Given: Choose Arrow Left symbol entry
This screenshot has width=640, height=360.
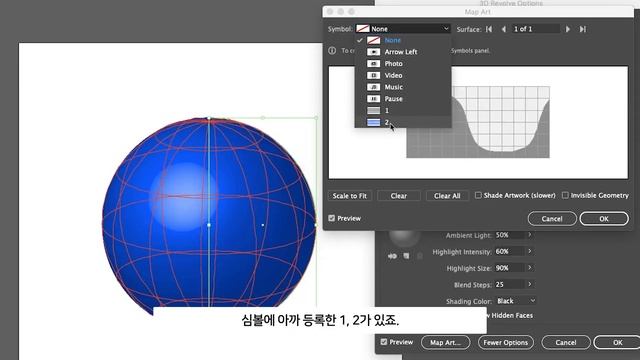Looking at the screenshot, I should [402, 52].
